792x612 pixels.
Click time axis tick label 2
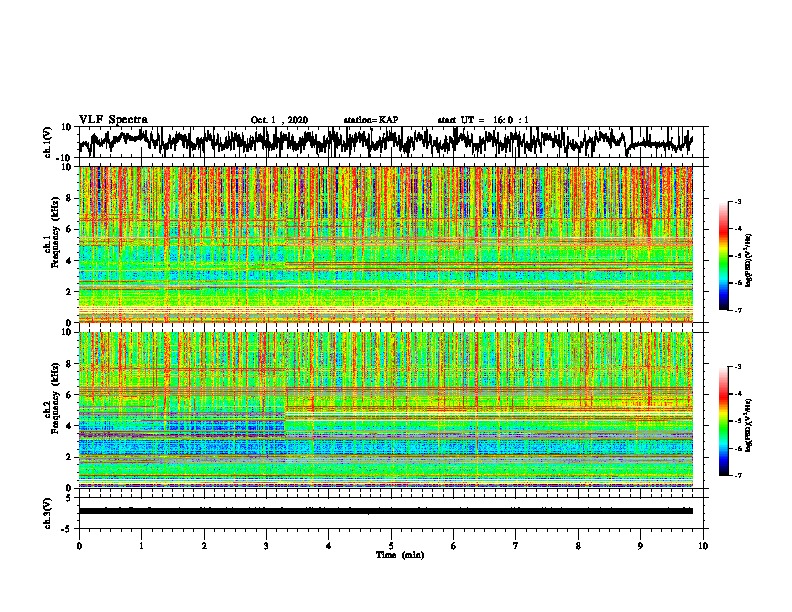(x=204, y=546)
